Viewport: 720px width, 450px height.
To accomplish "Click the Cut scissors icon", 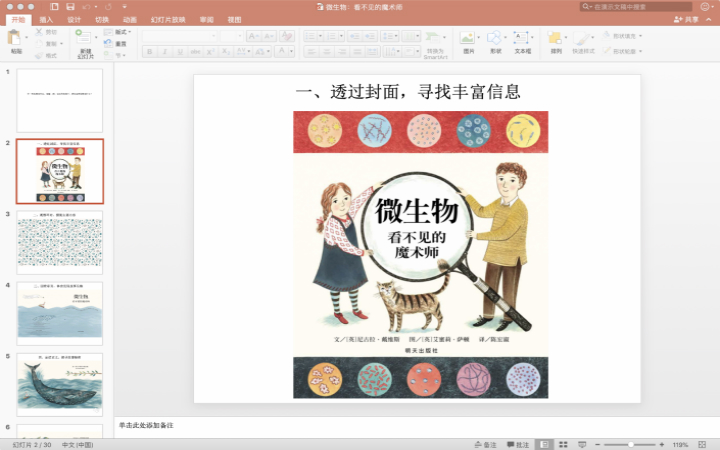I will click(39, 32).
